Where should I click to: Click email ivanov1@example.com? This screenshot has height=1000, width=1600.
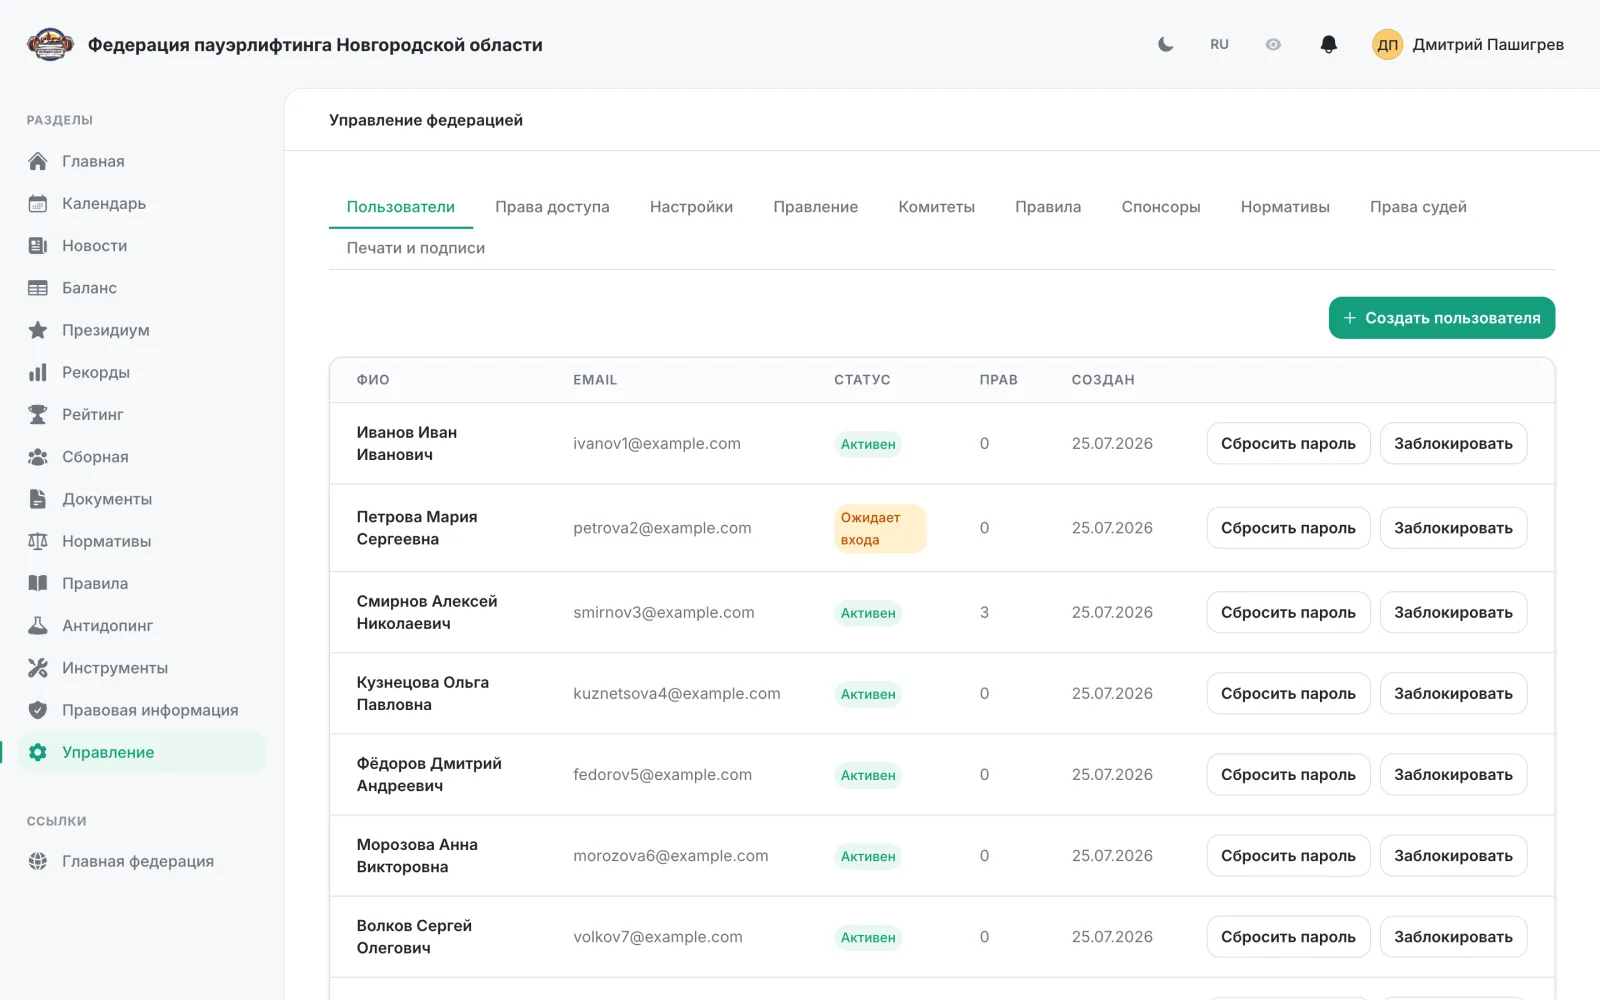pyautogui.click(x=657, y=444)
